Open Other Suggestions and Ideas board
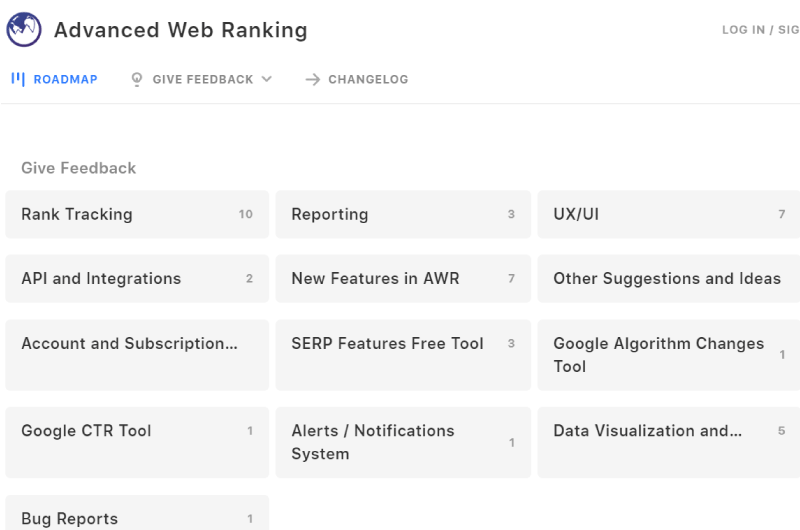Viewport: 800px width, 530px height. click(669, 279)
